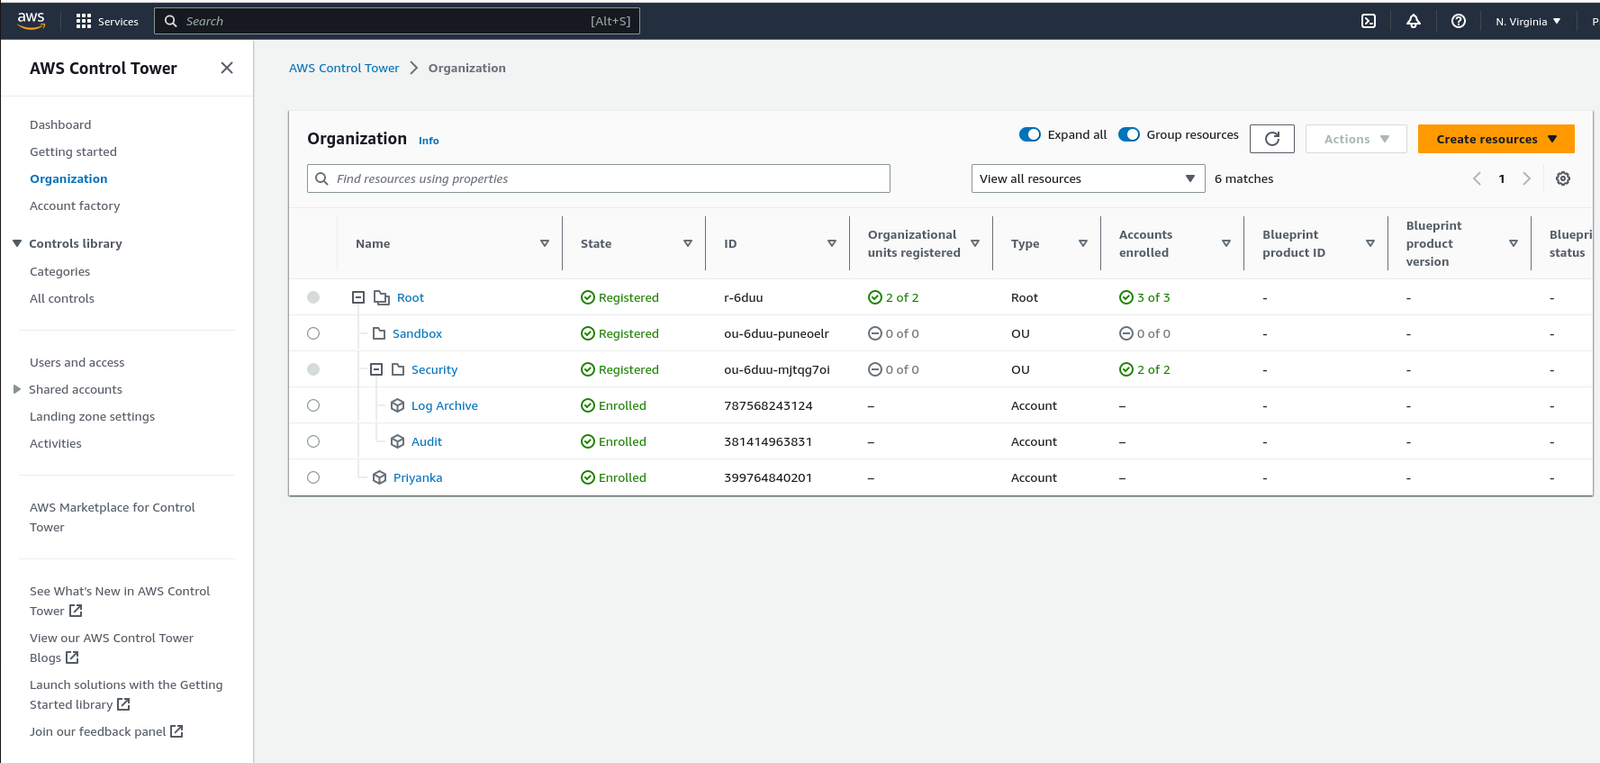Open the Services grid menu
The height and width of the screenshot is (763, 1600).
pos(106,21)
